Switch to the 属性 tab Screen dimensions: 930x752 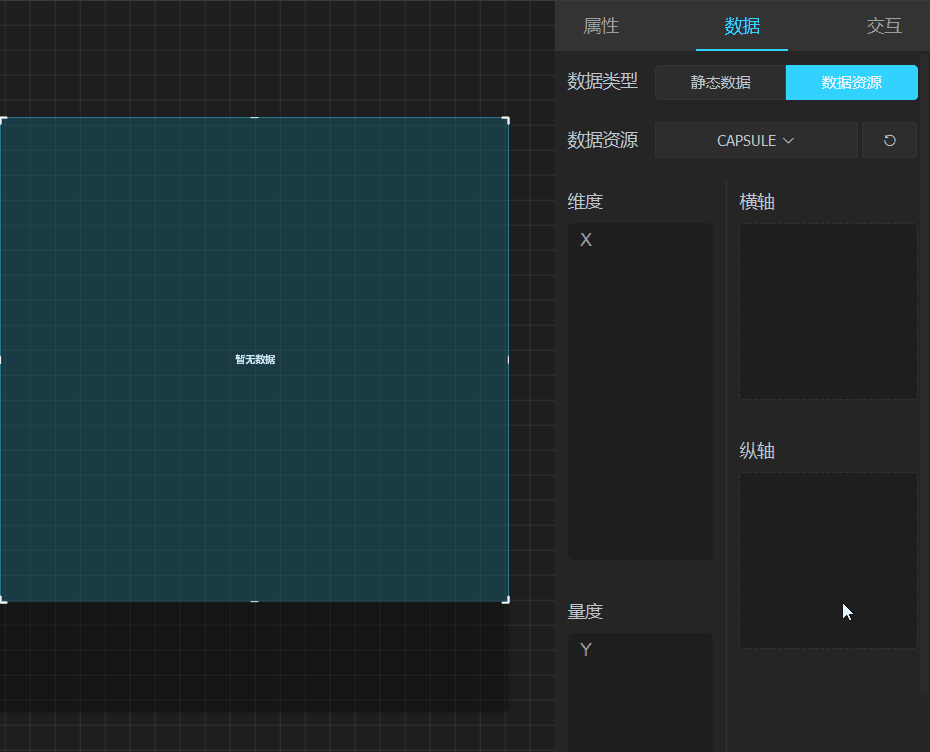point(601,26)
